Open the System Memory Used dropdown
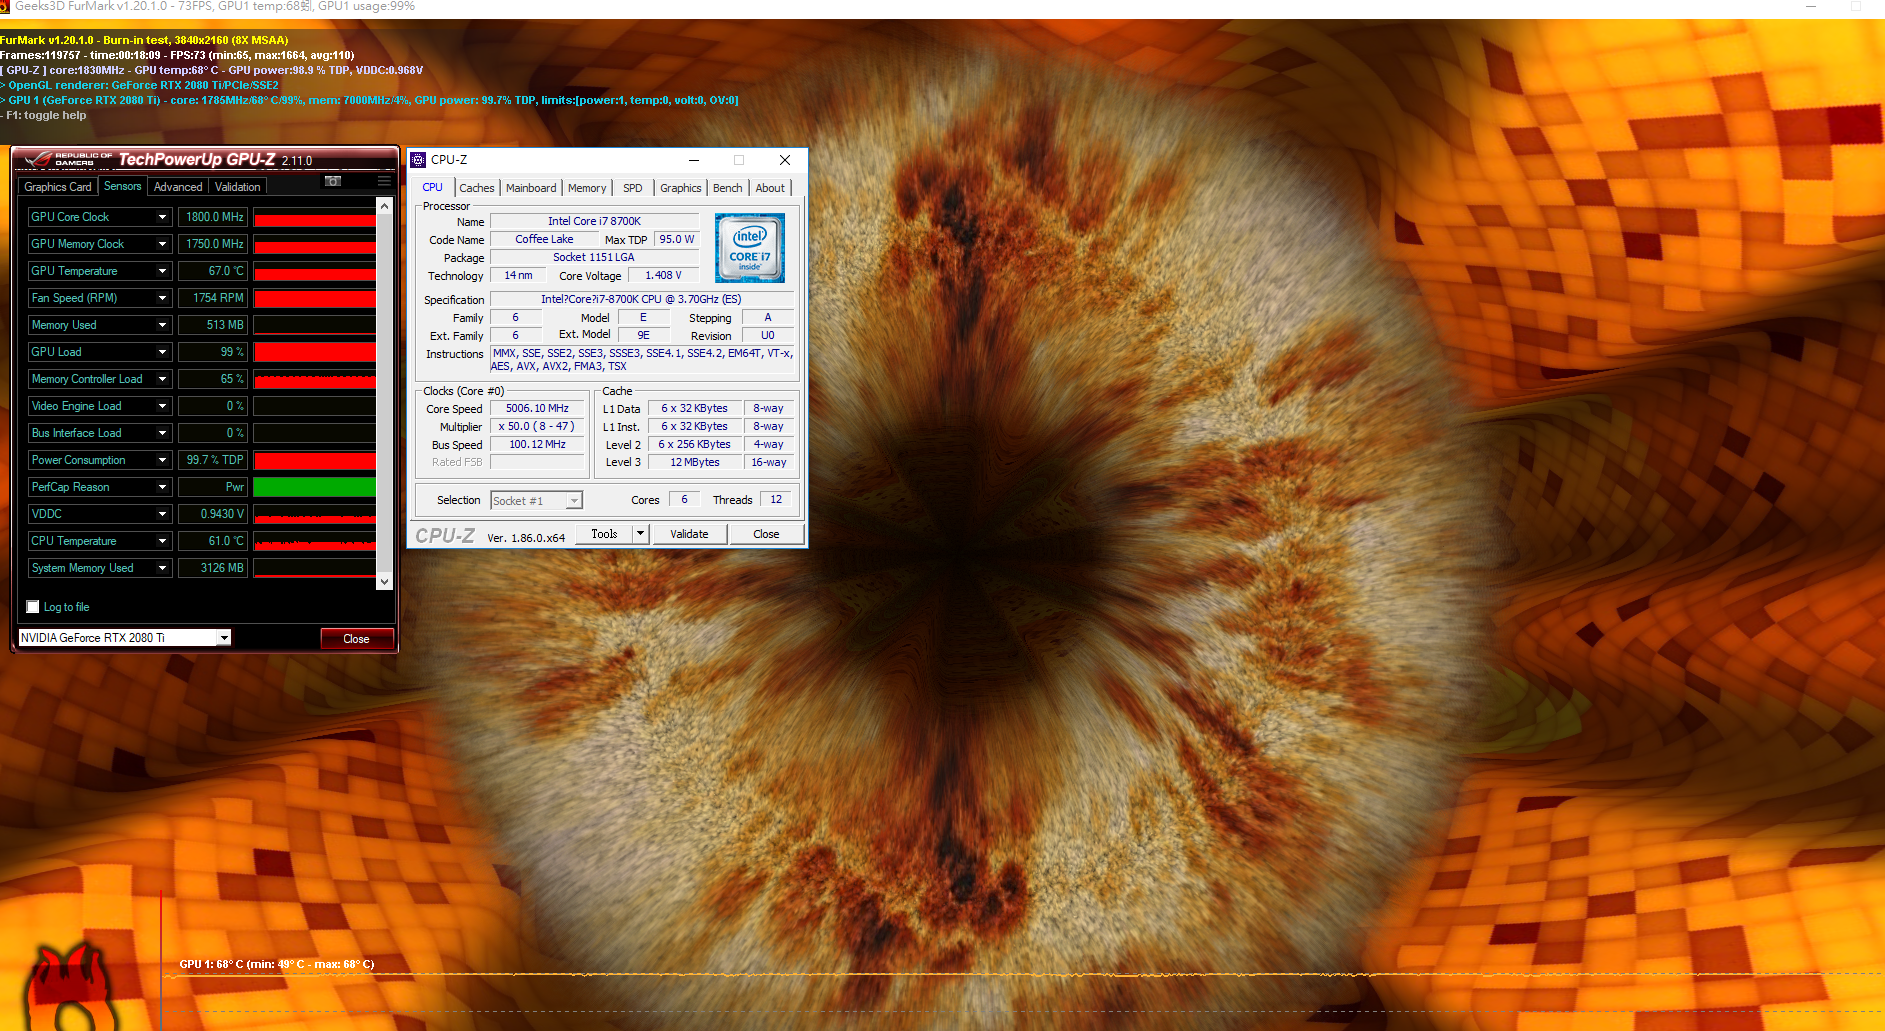 [162, 568]
